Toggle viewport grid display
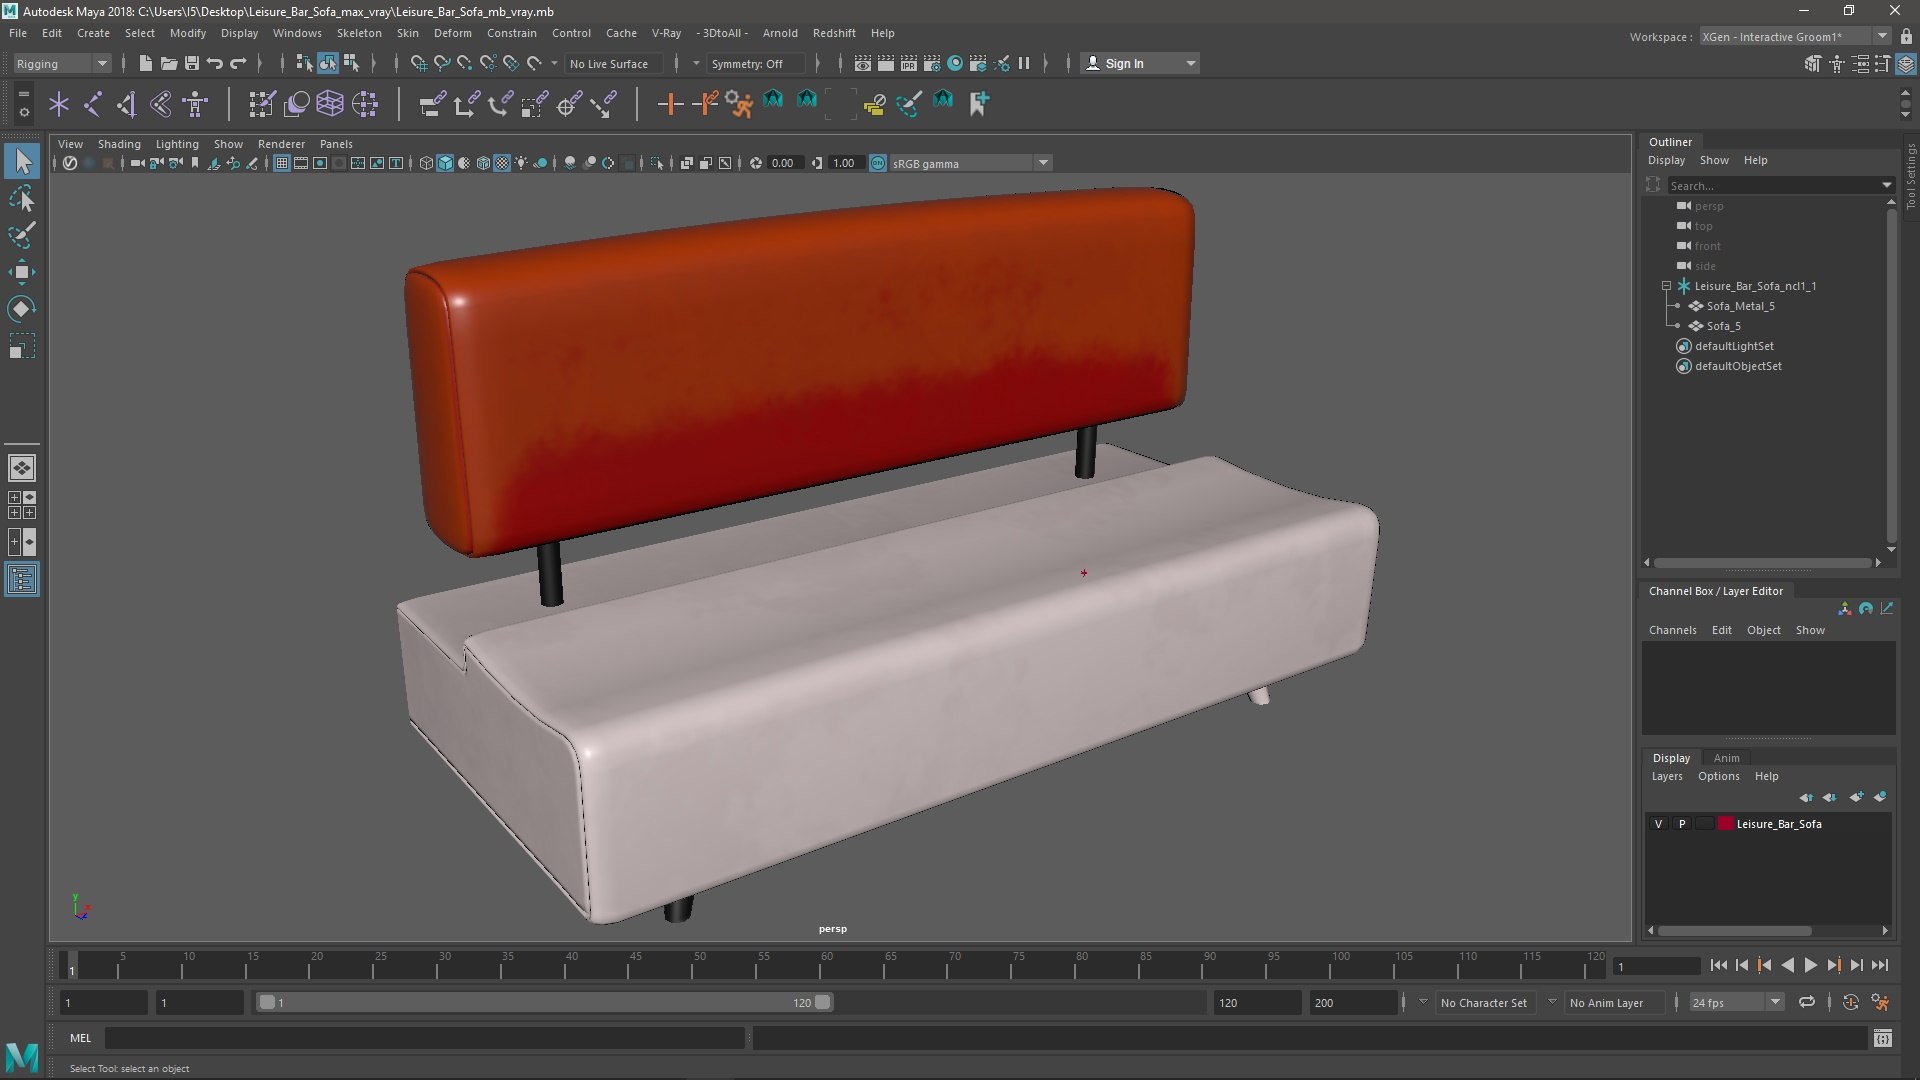This screenshot has height=1080, width=1920. coord(282,163)
